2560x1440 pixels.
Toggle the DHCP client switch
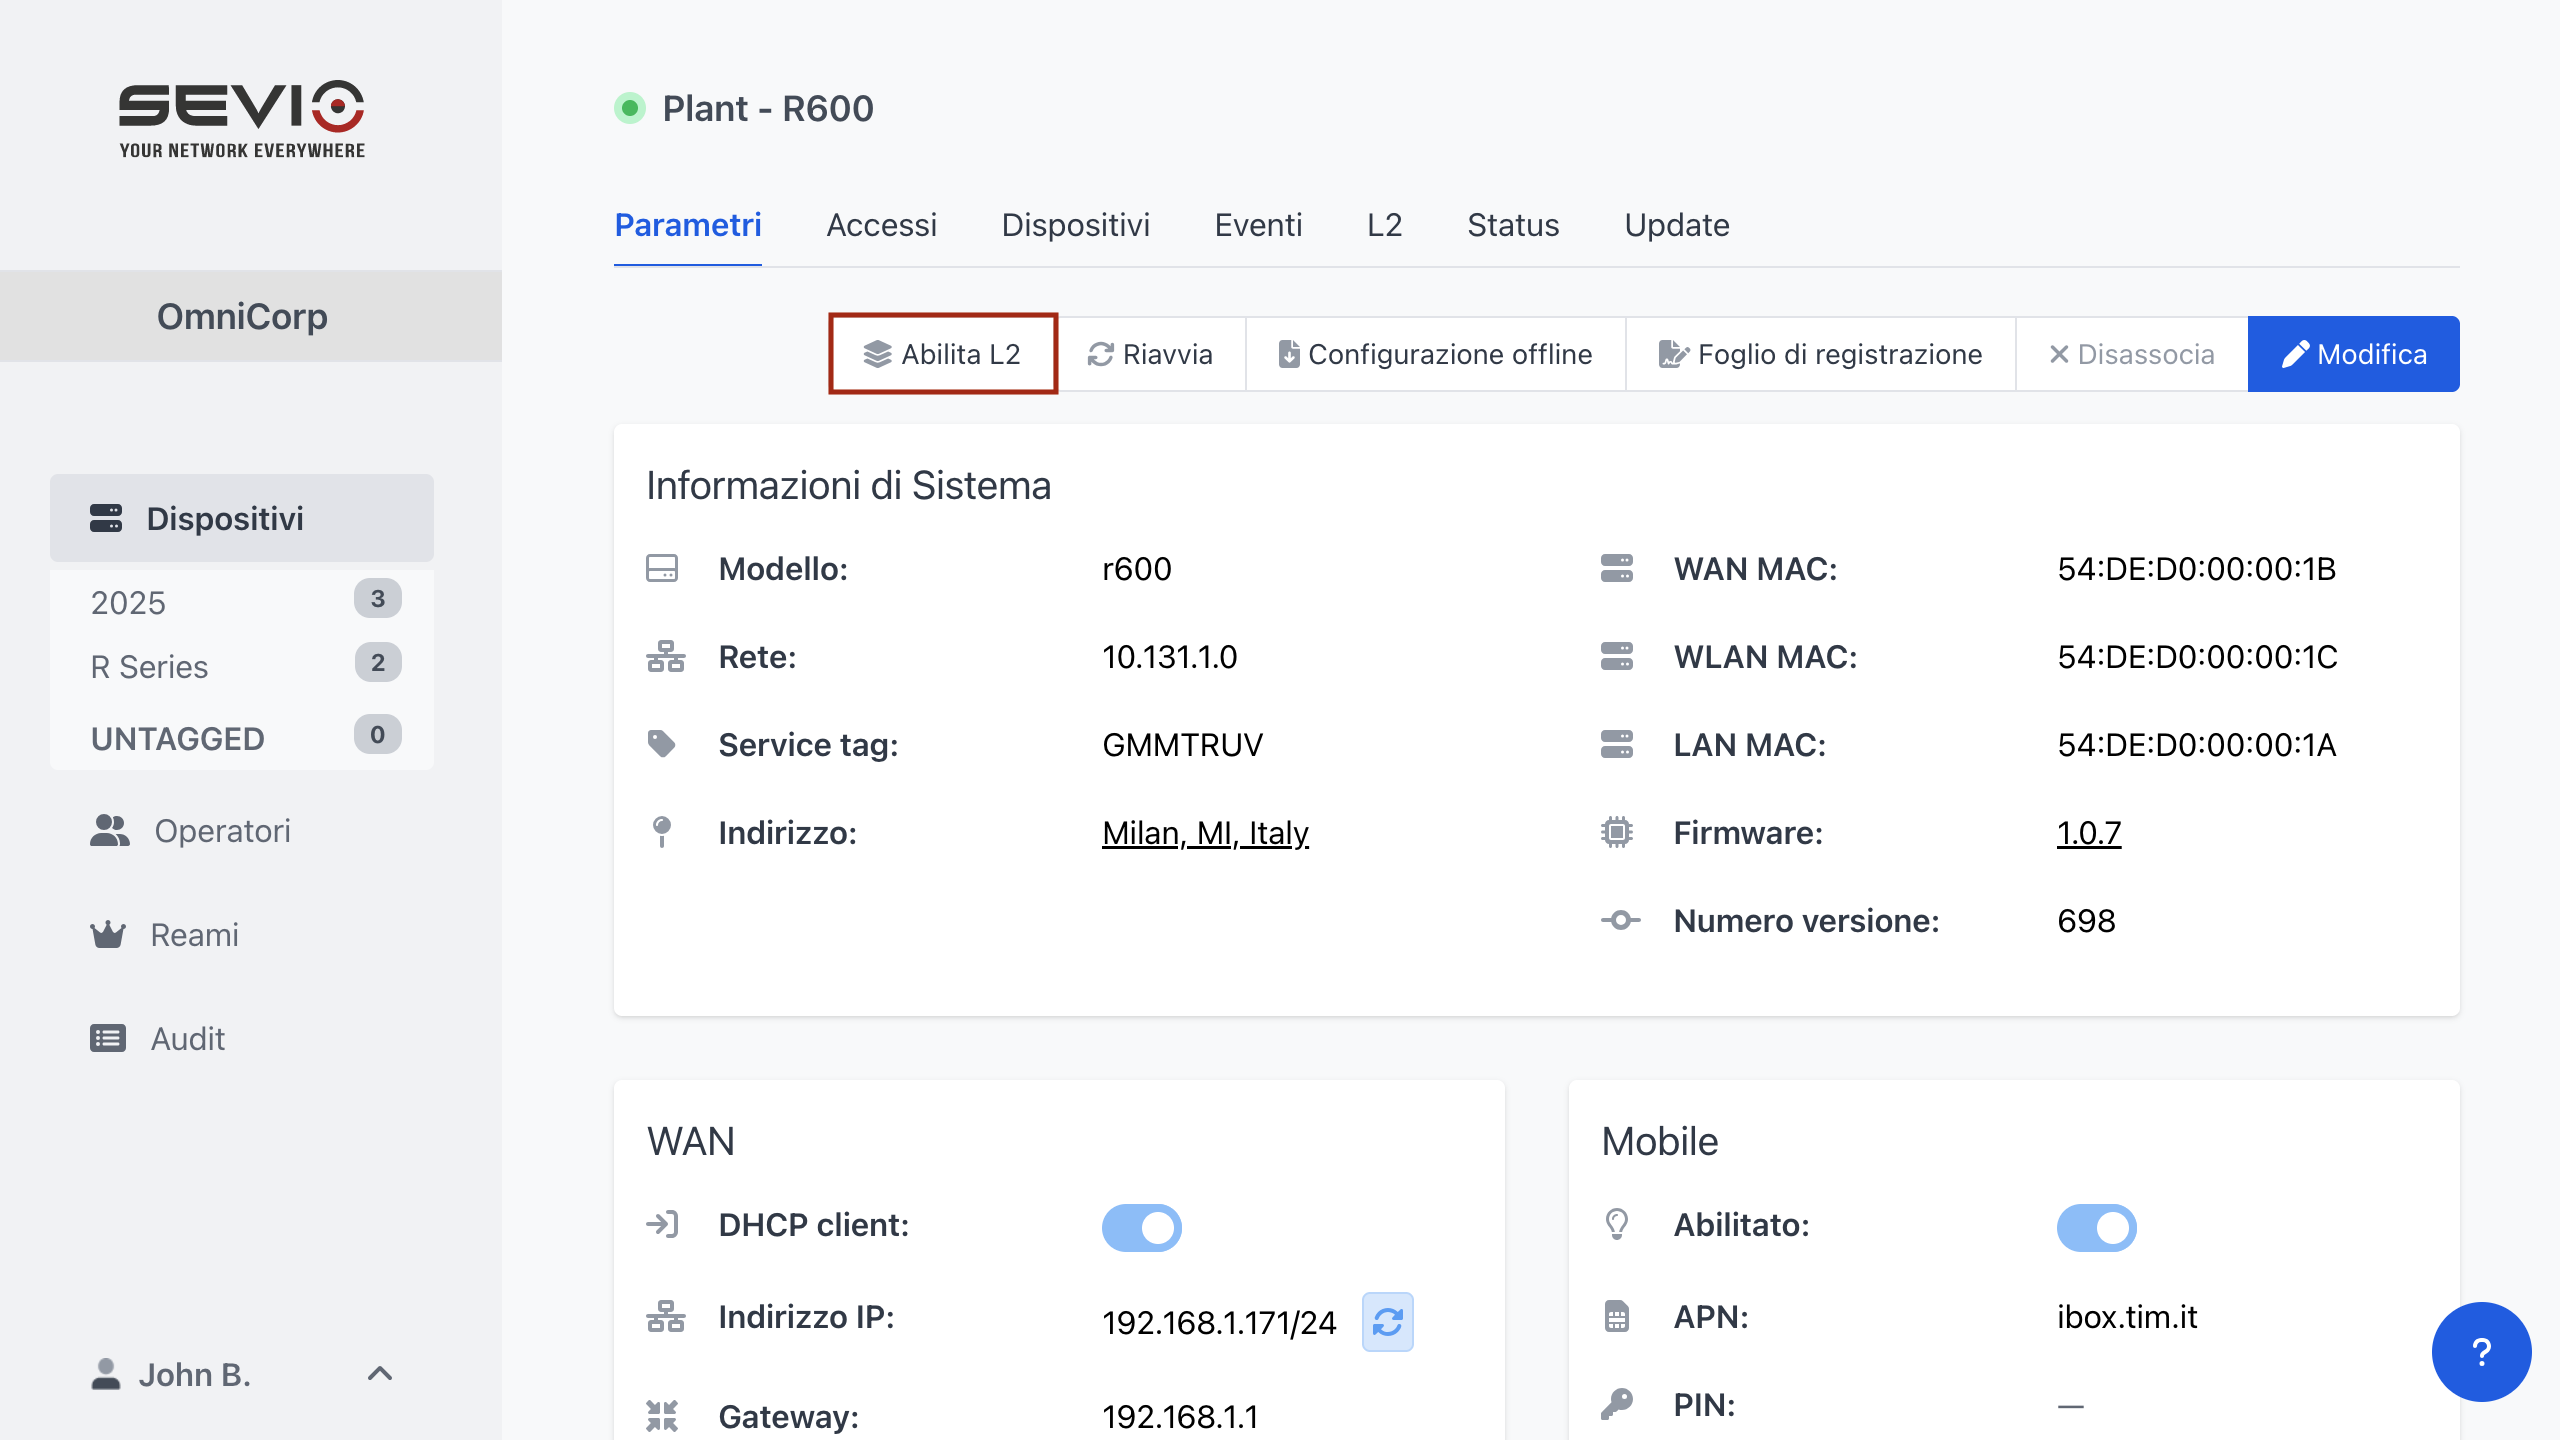click(1141, 1227)
